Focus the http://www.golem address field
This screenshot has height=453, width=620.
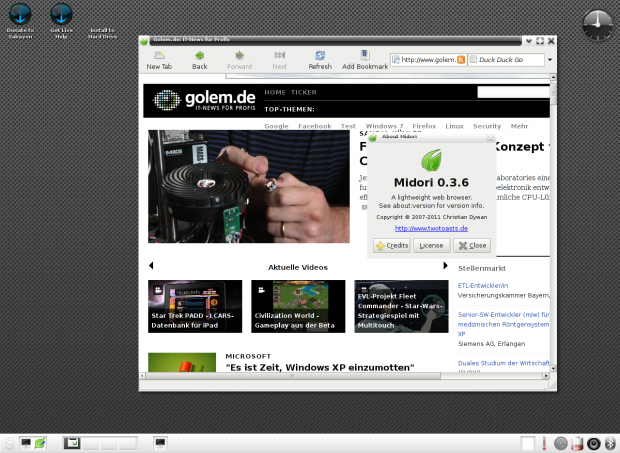point(428,60)
